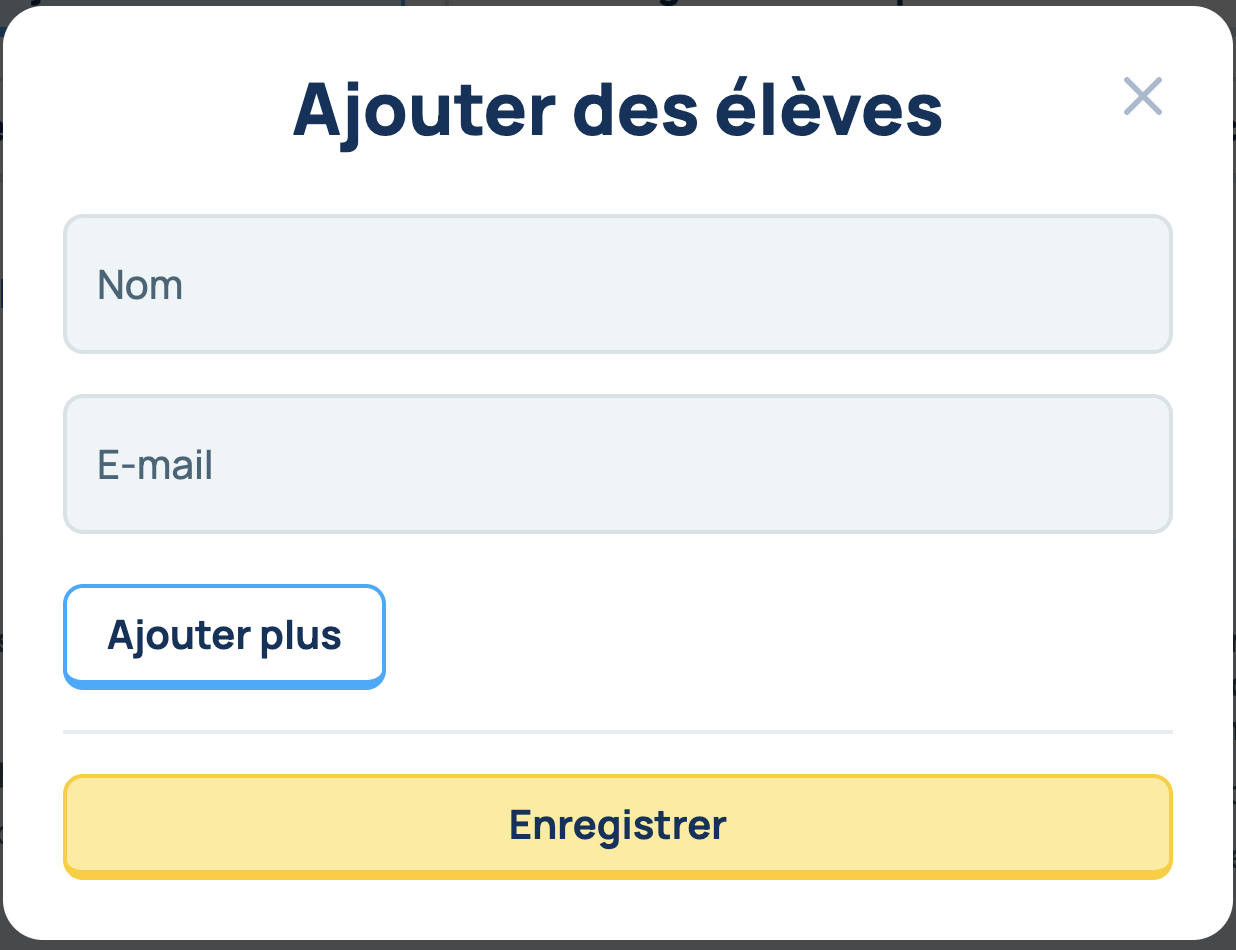The image size is (1236, 950).
Task: Click the X icon beside the title
Action: [1142, 97]
